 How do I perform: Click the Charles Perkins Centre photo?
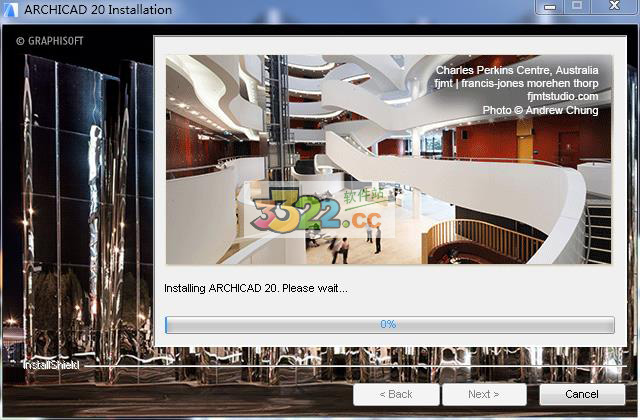(x=389, y=159)
